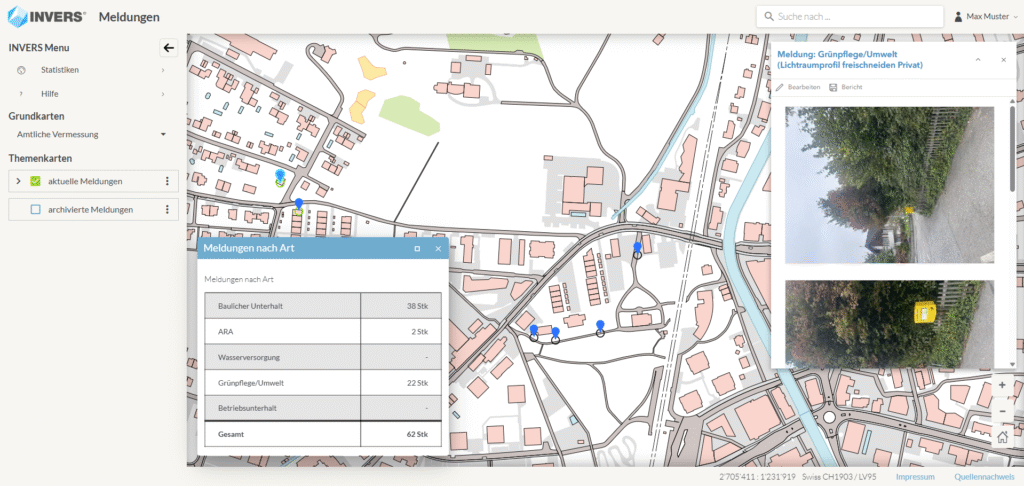Expand the aktuelle Meldungen layer tree
The height and width of the screenshot is (486, 1024).
coord(18,181)
